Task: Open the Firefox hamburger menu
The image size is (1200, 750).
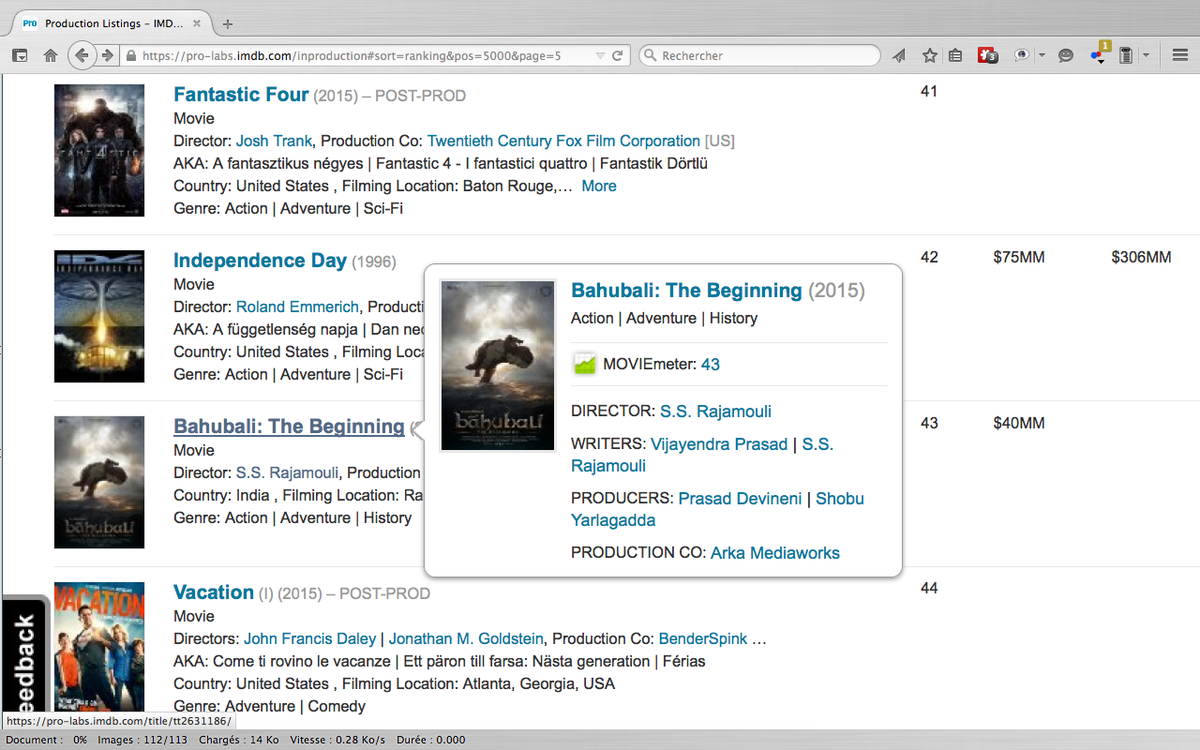Action: tap(1180, 56)
